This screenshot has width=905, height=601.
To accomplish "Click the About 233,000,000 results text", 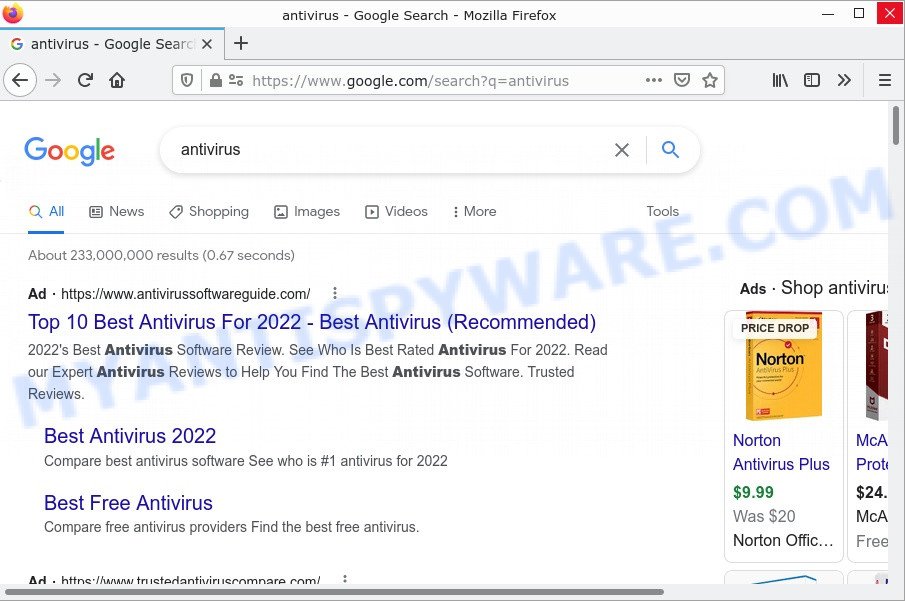I will pos(162,255).
